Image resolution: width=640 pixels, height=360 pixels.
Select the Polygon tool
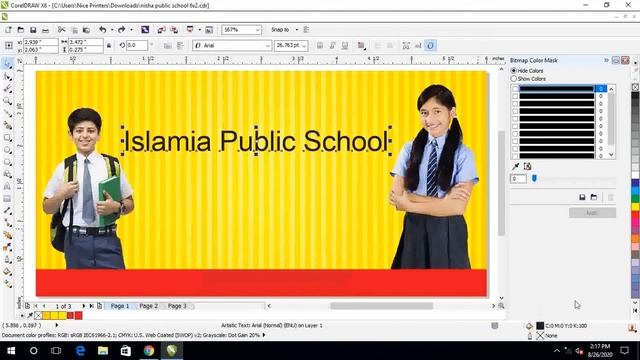tap(7, 162)
